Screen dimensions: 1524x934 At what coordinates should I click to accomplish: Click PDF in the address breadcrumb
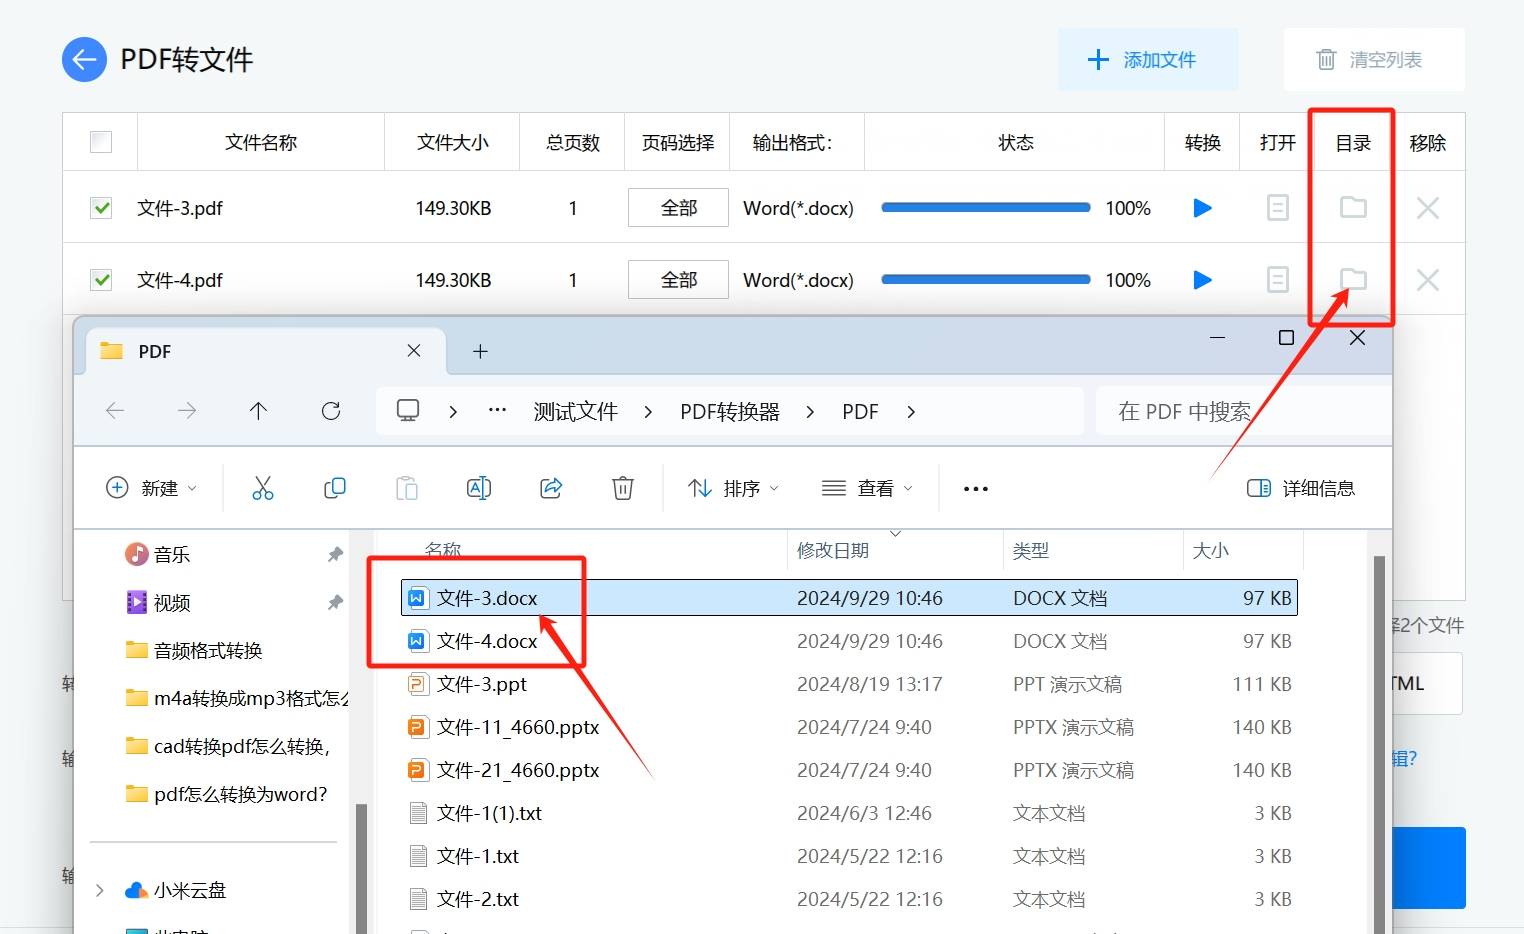(860, 412)
